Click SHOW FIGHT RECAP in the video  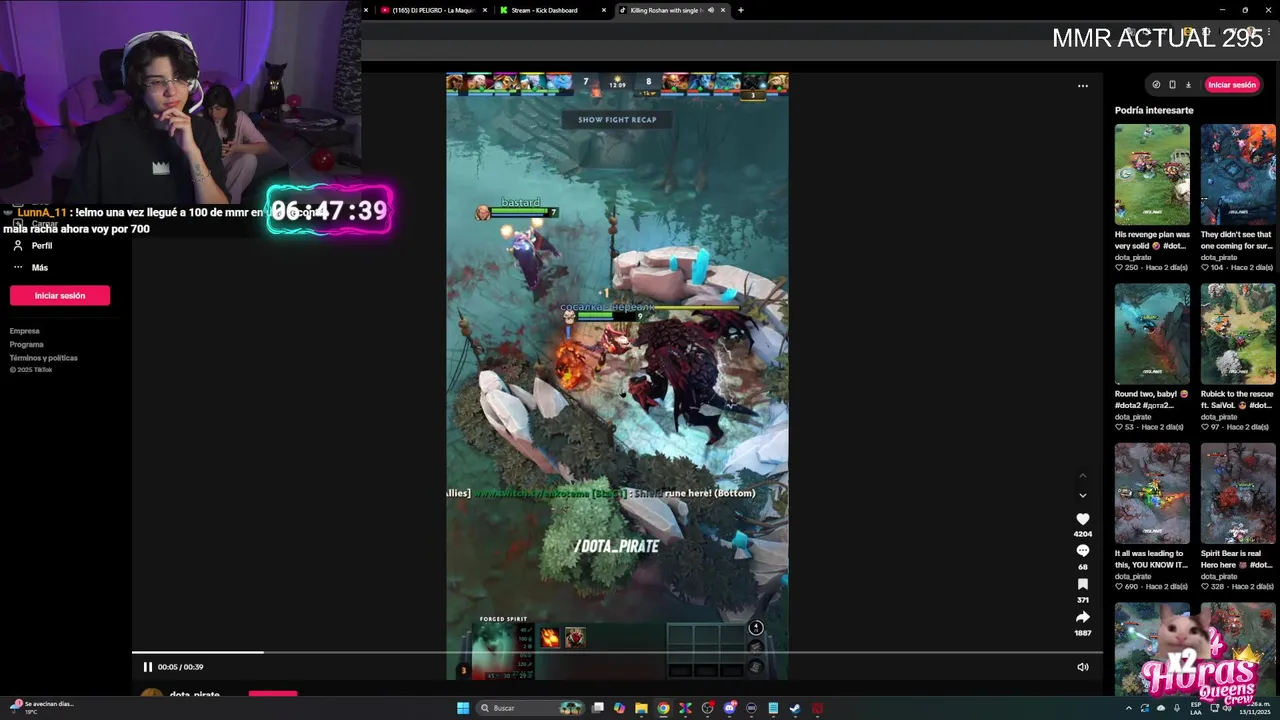(x=617, y=119)
